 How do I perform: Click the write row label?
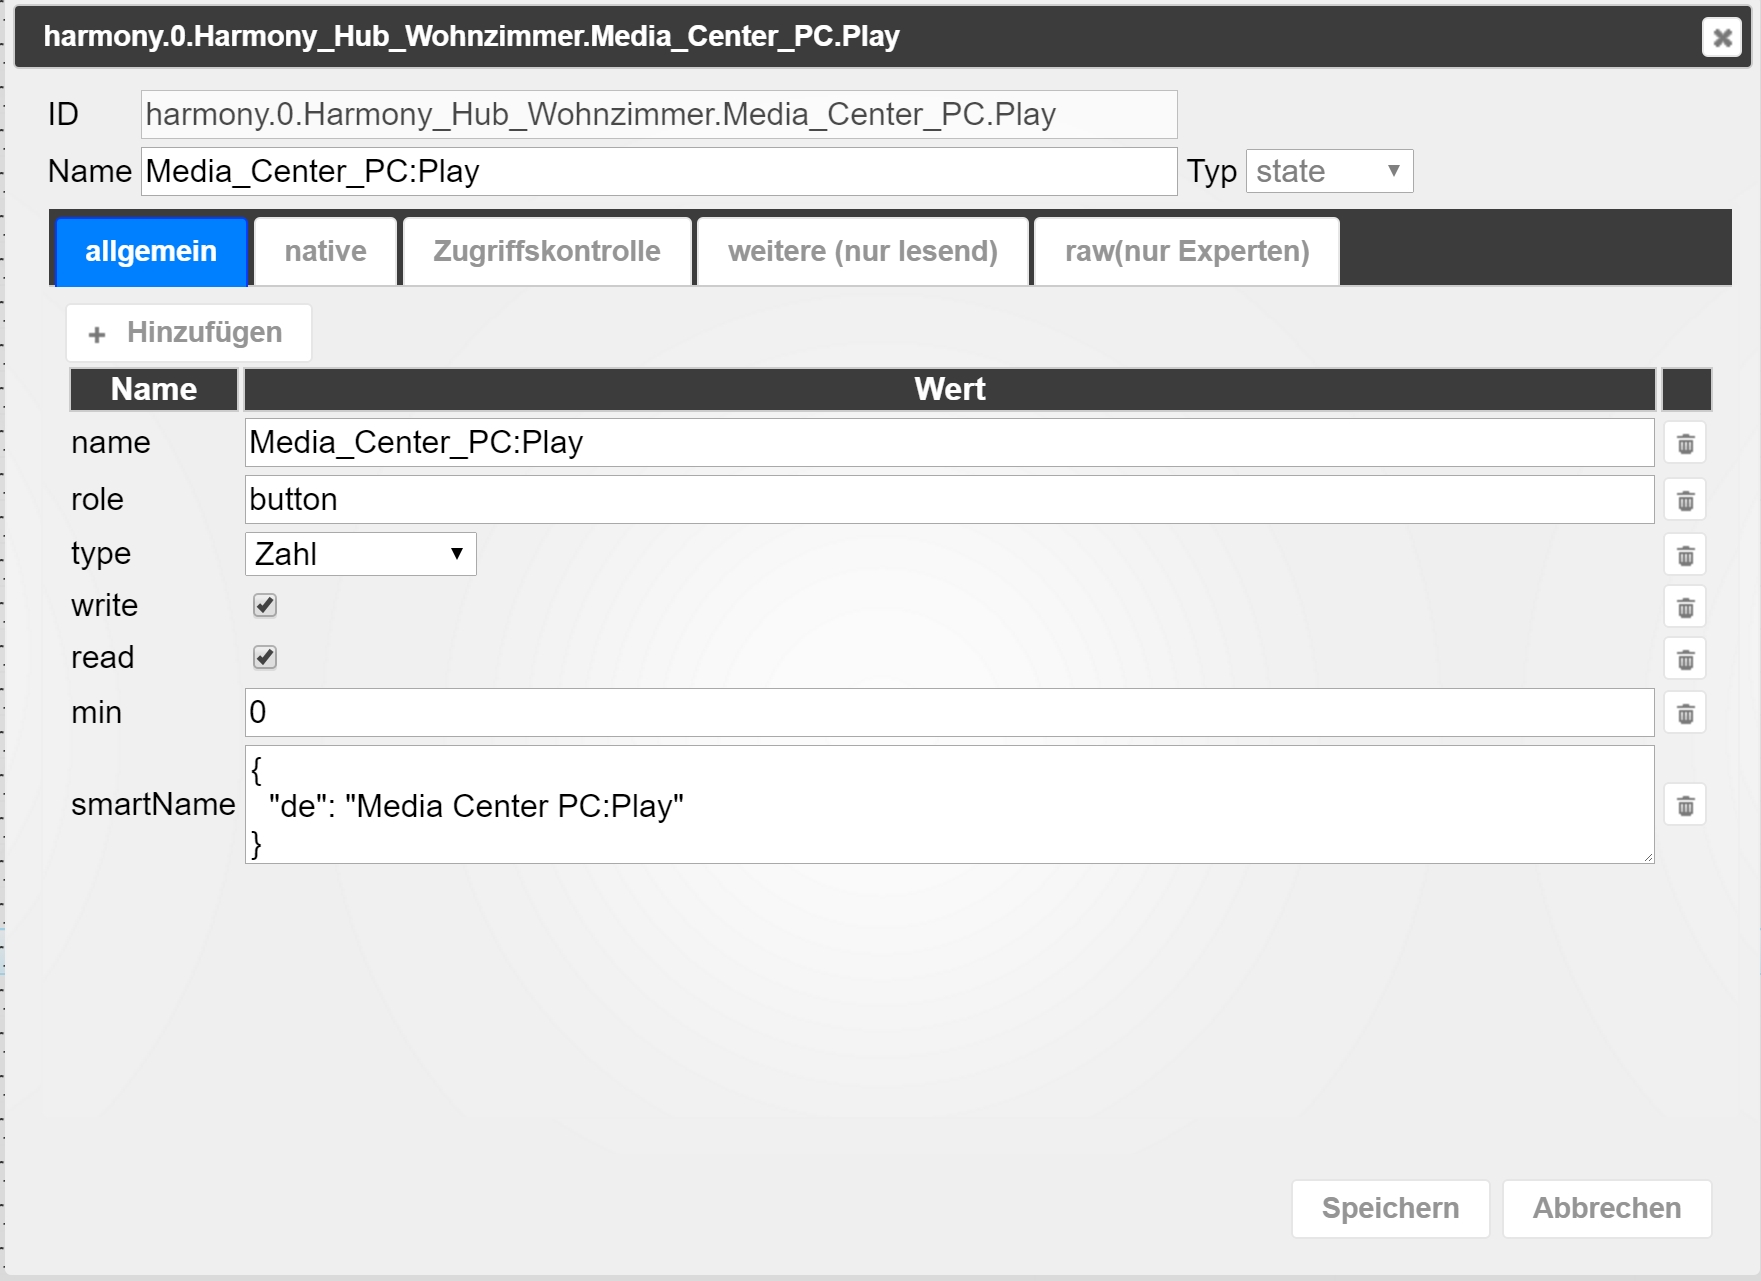point(104,605)
